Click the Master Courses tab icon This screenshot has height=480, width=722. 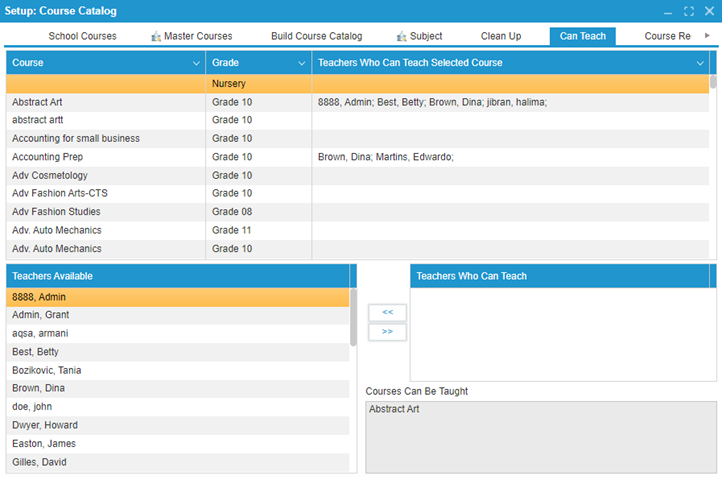(156, 36)
